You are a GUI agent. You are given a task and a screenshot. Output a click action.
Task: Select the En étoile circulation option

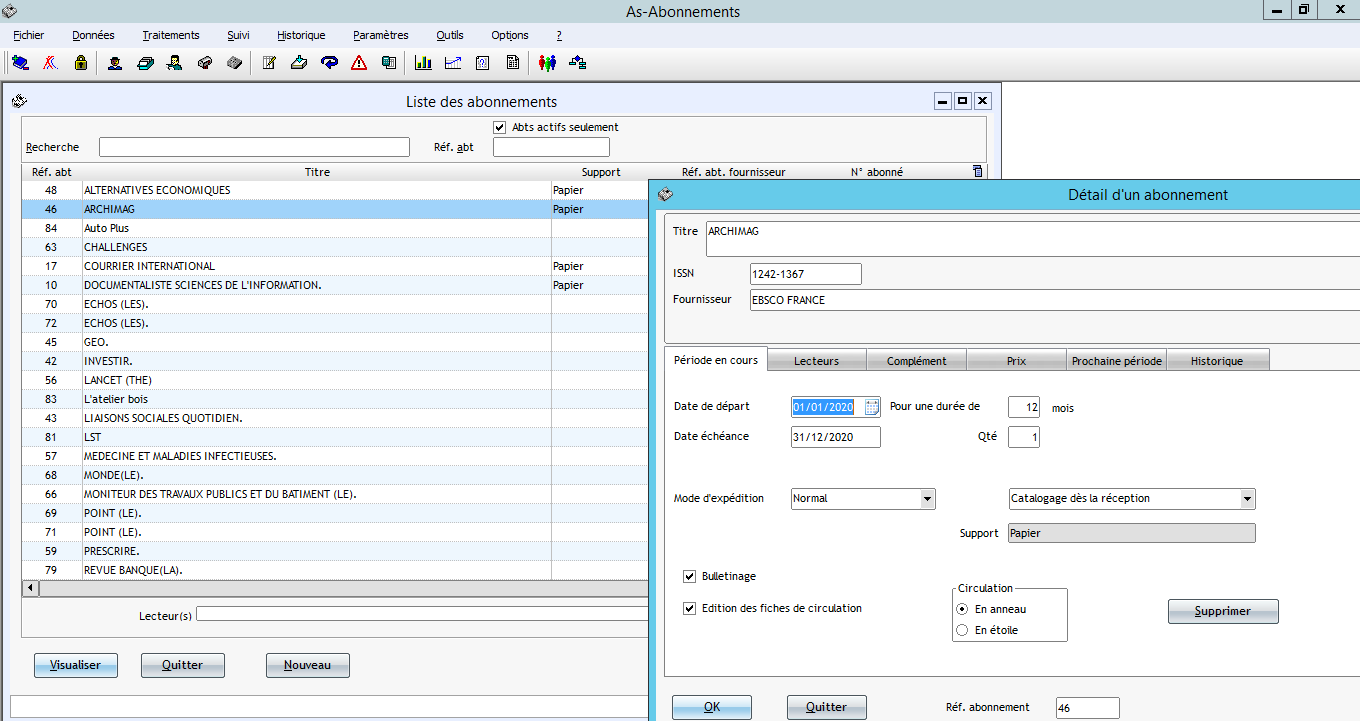pos(962,630)
